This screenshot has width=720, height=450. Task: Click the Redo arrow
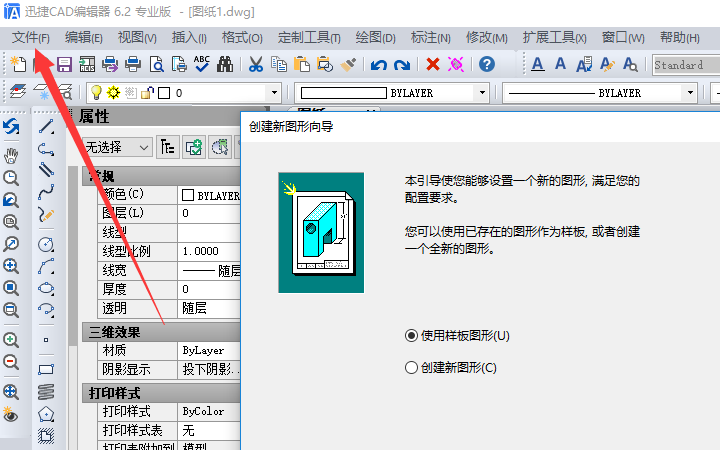click(x=402, y=65)
